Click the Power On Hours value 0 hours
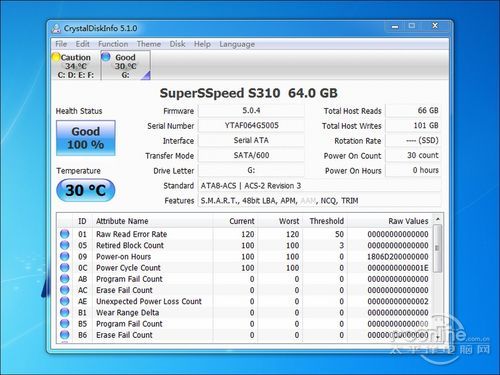500x375 pixels. point(413,170)
